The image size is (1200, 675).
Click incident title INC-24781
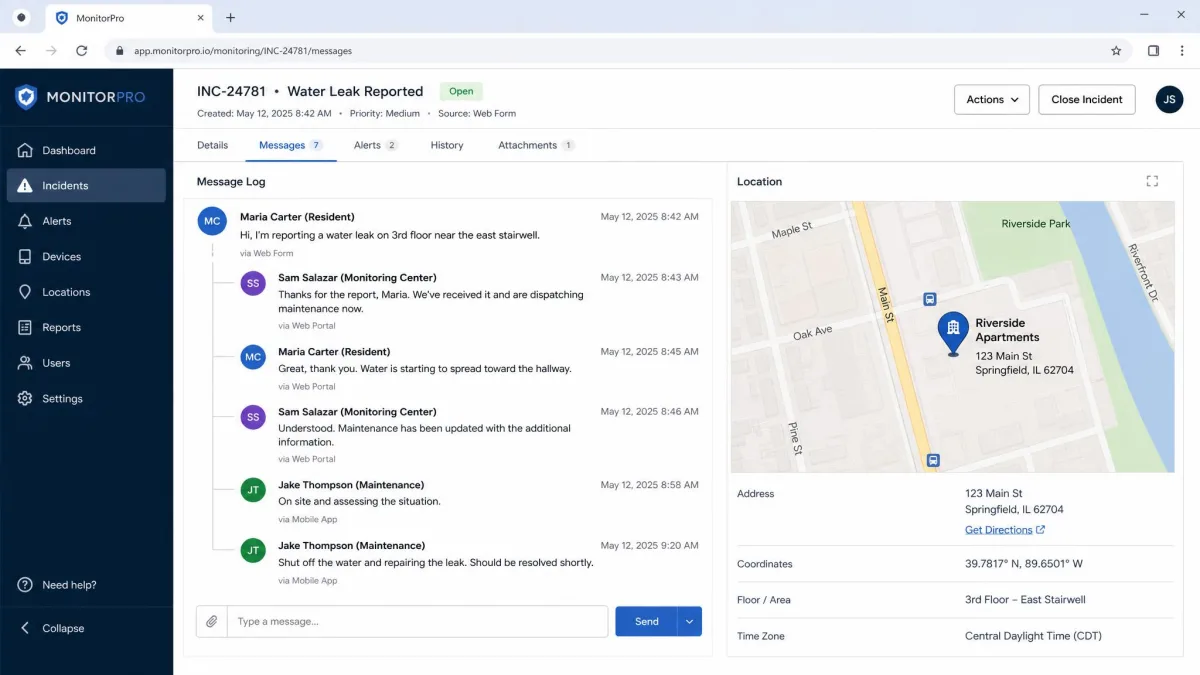[231, 91]
